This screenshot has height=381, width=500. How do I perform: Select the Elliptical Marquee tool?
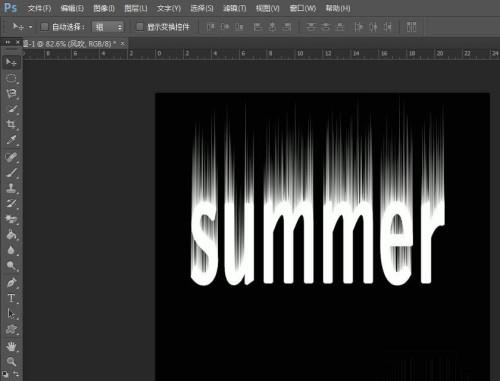click(11, 78)
